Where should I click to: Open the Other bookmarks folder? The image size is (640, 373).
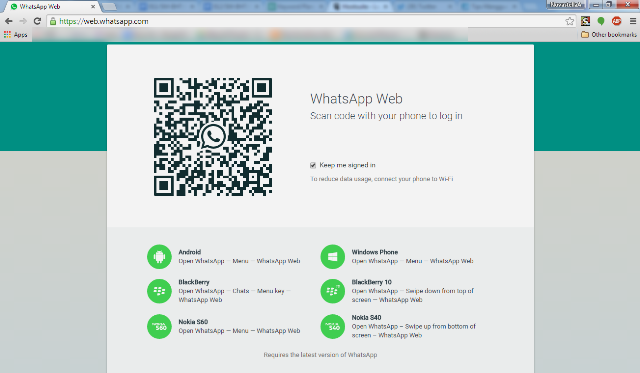609,35
